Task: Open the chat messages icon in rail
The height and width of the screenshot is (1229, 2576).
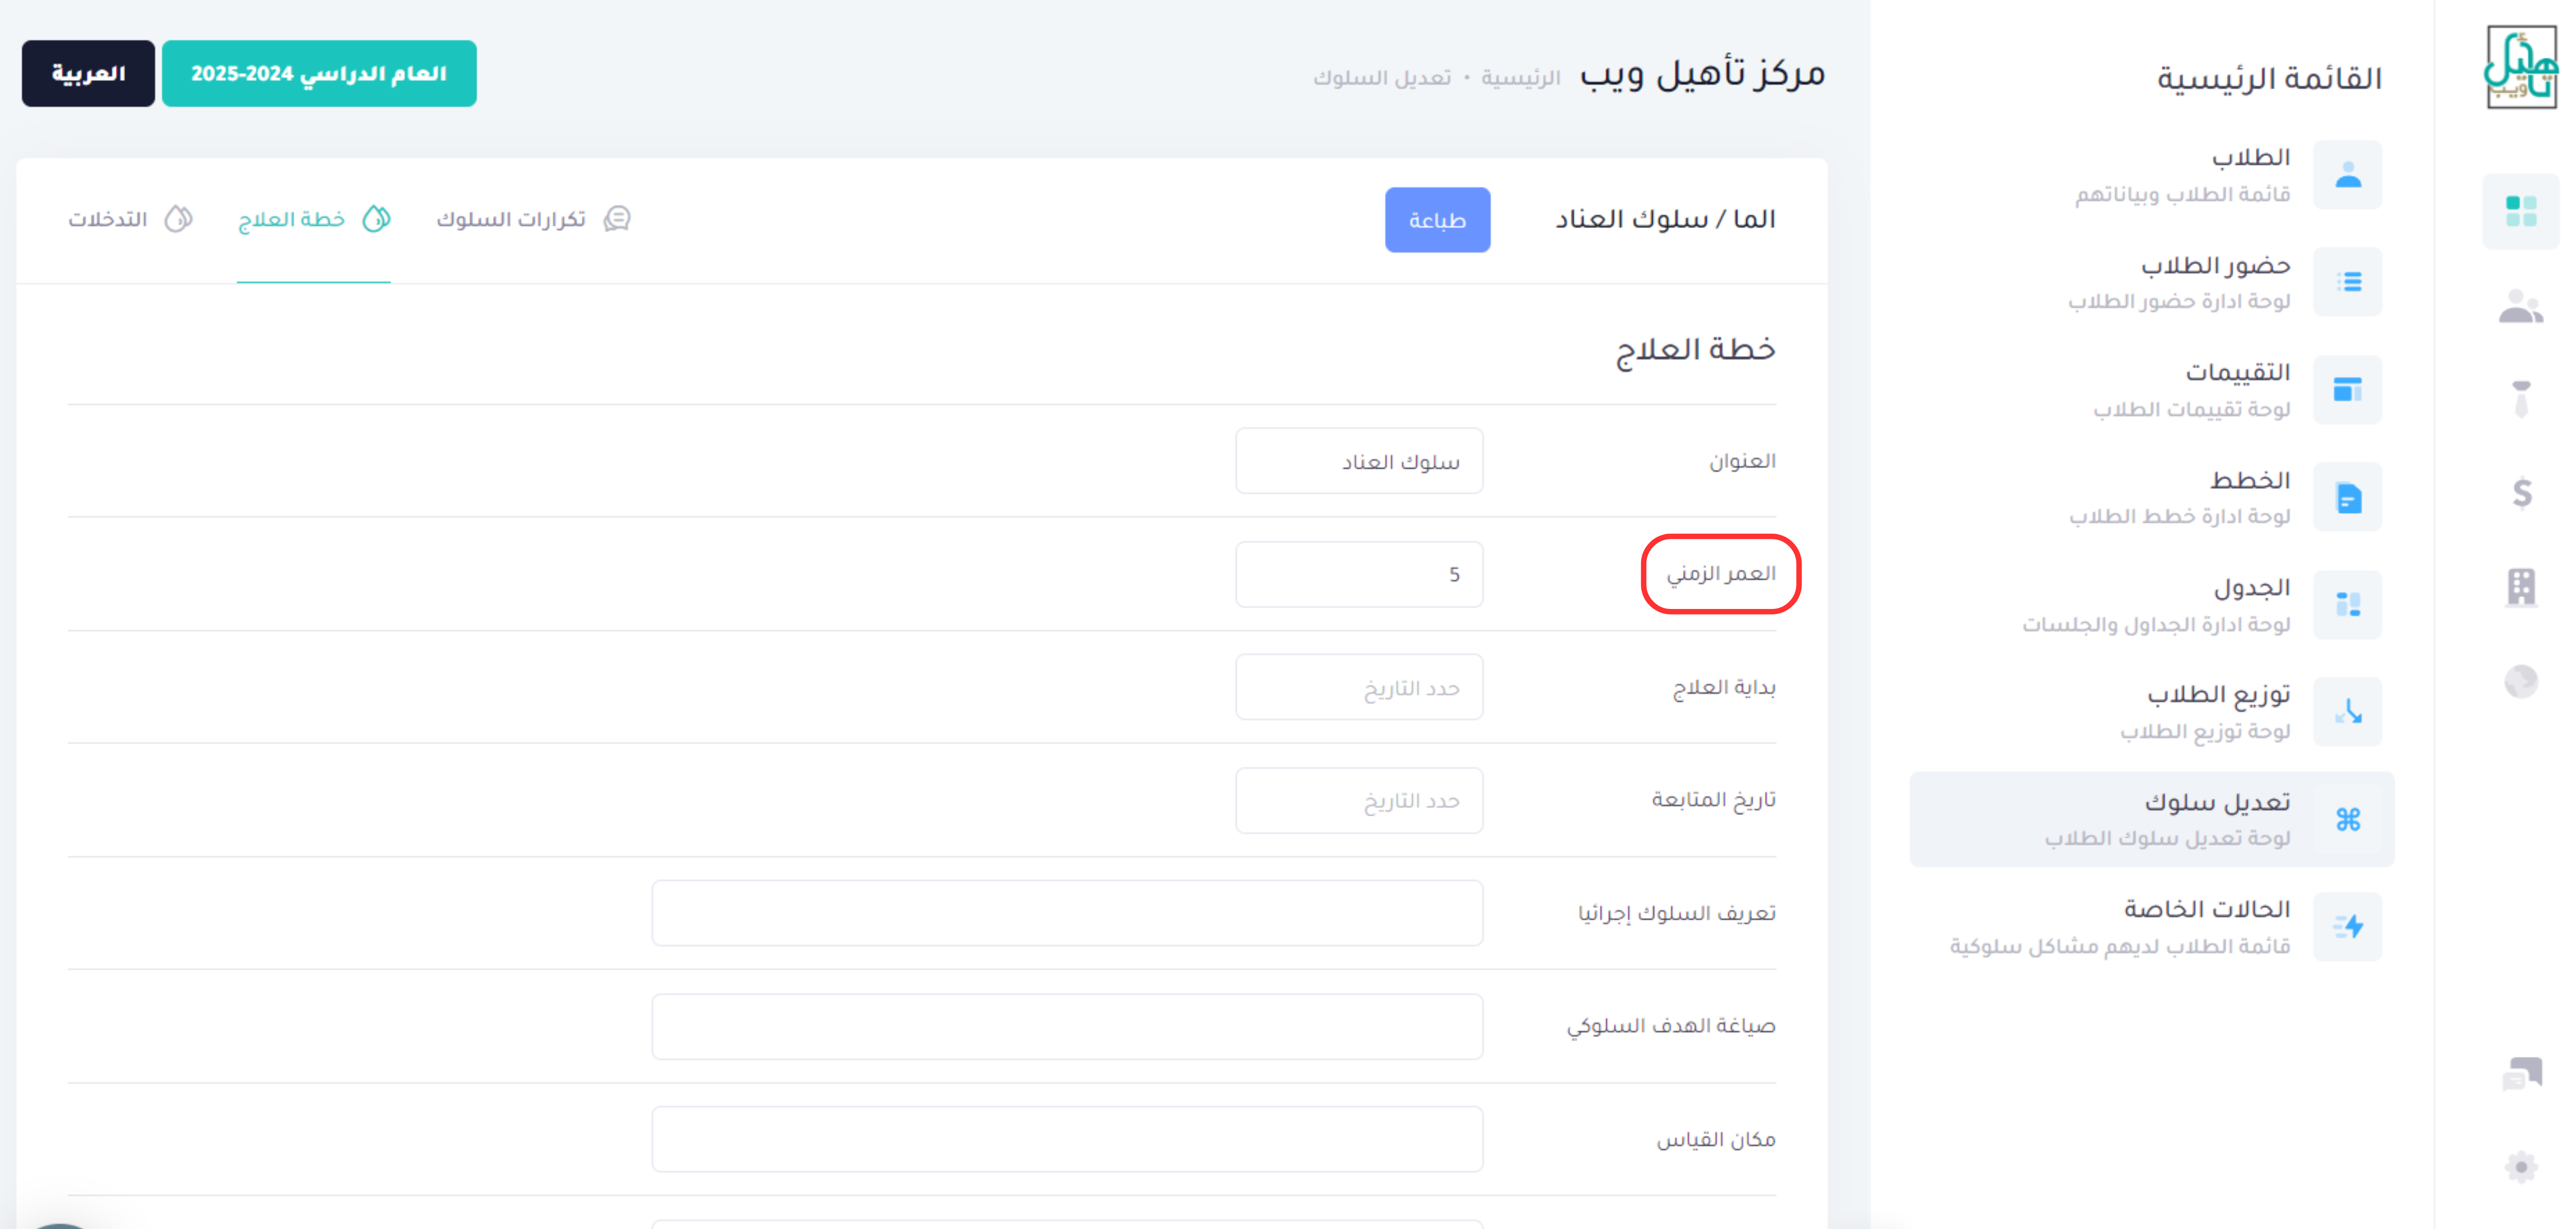Action: coord(2521,1073)
